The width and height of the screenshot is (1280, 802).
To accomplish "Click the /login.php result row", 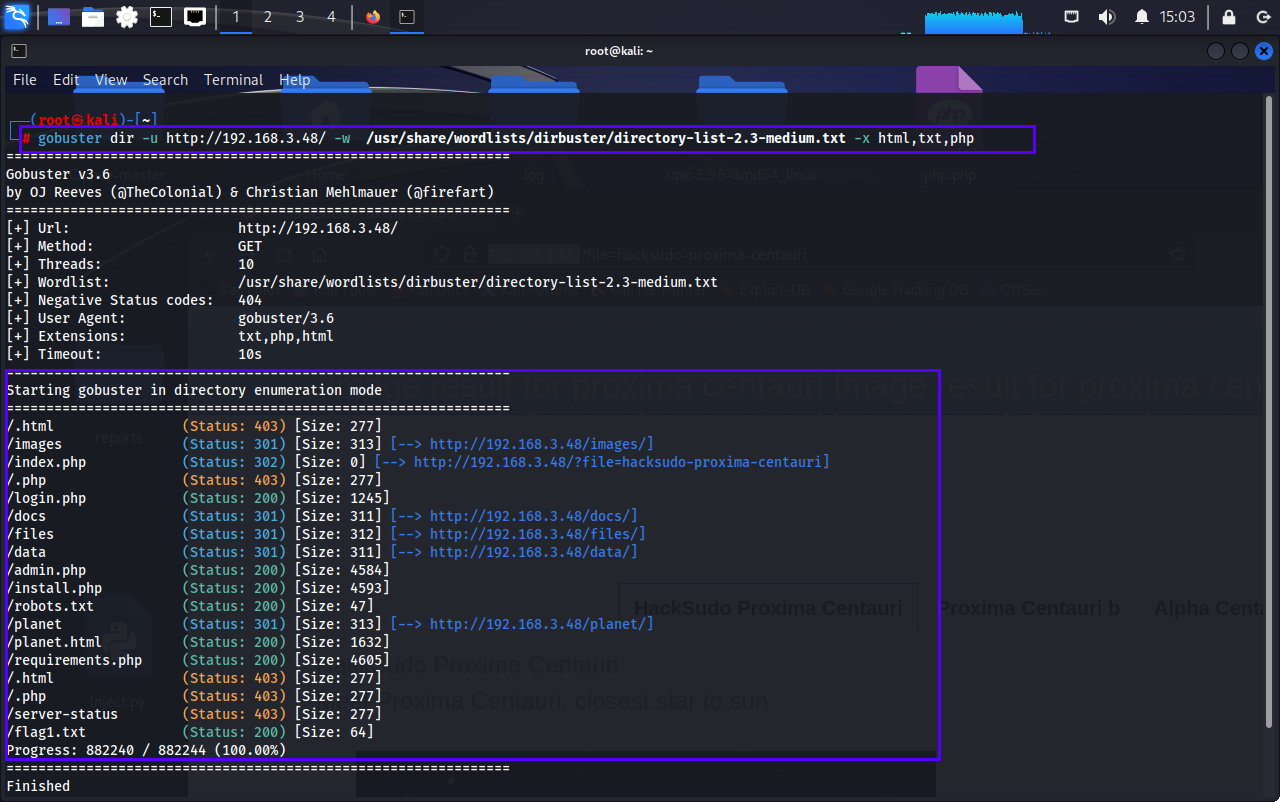I will [x=198, y=498].
